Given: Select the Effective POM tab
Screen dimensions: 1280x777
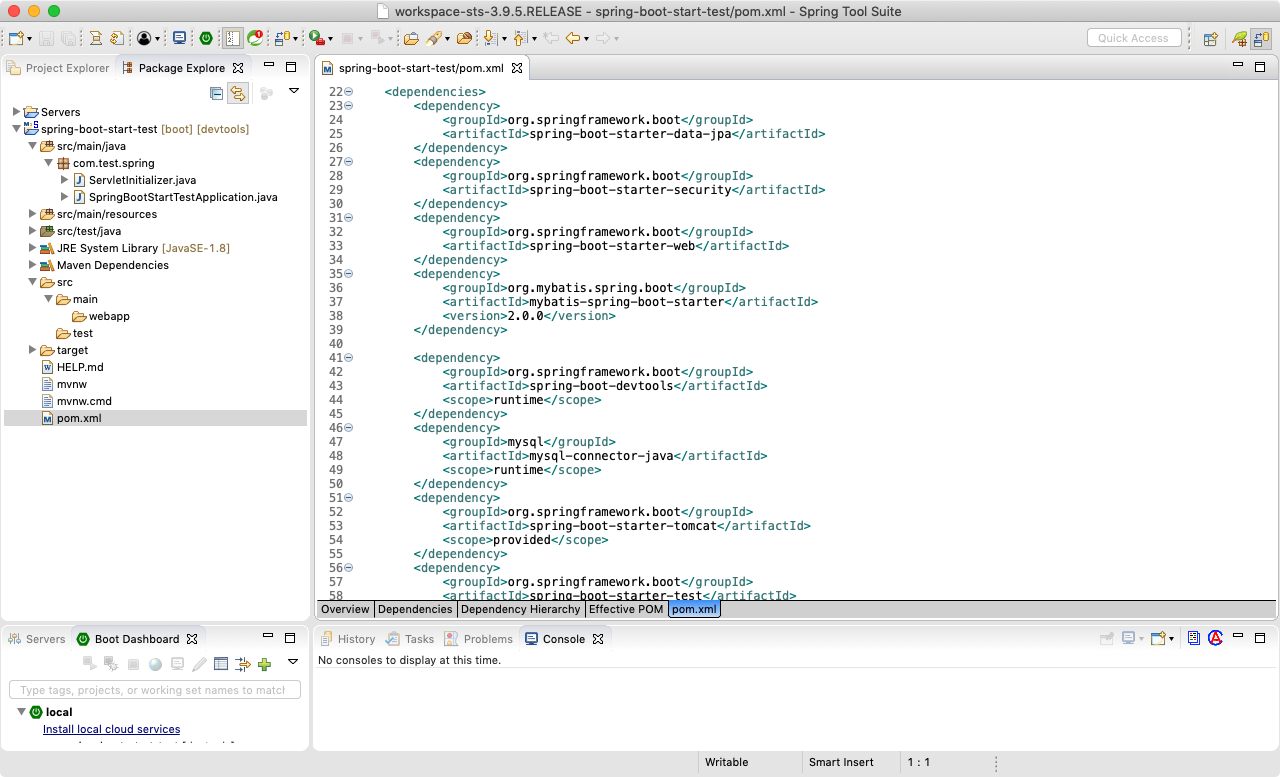Looking at the screenshot, I should click(625, 609).
